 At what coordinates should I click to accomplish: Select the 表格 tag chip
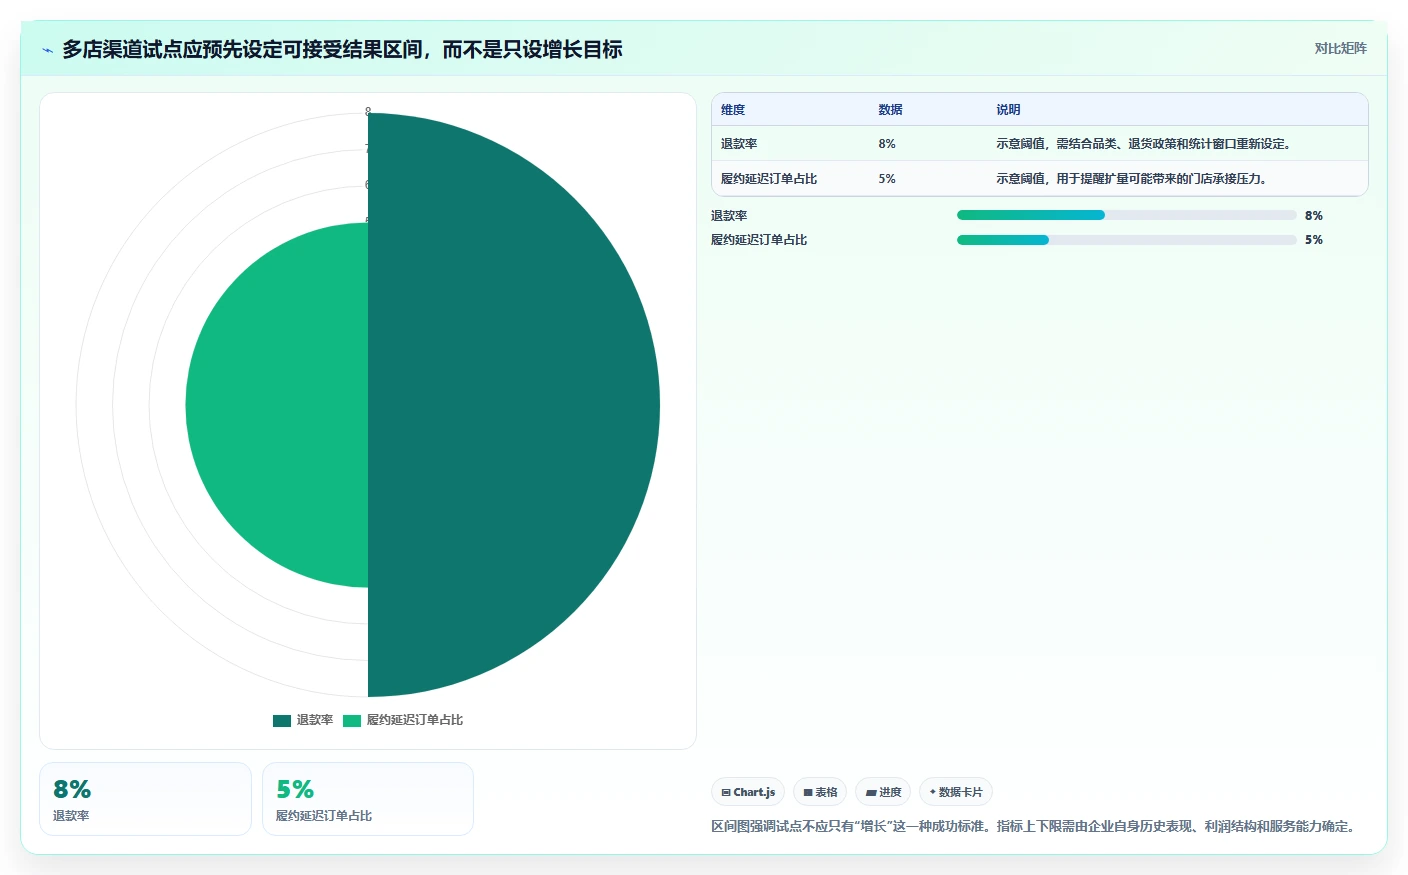click(820, 792)
